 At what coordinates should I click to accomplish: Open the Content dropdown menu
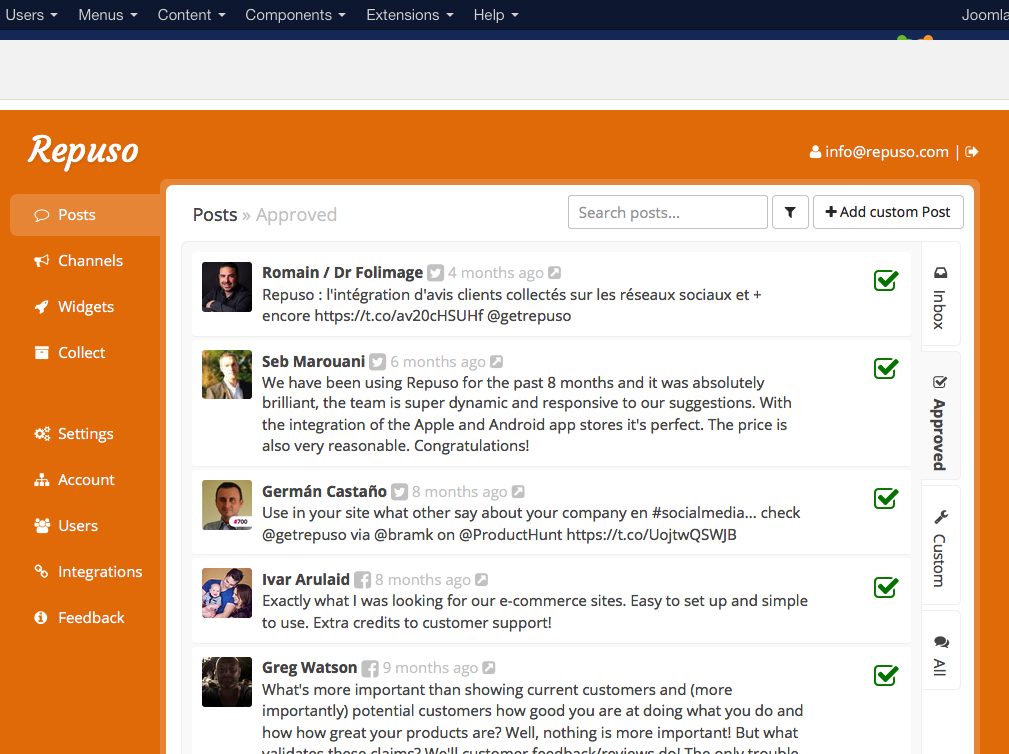(191, 15)
